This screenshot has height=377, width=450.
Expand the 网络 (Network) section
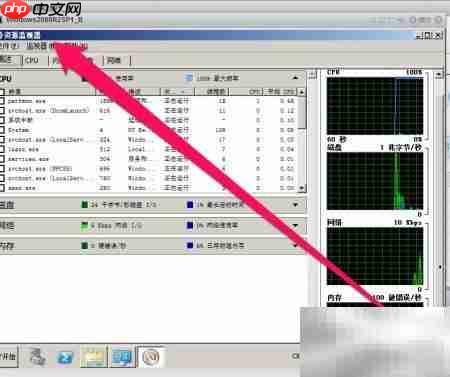pos(295,226)
